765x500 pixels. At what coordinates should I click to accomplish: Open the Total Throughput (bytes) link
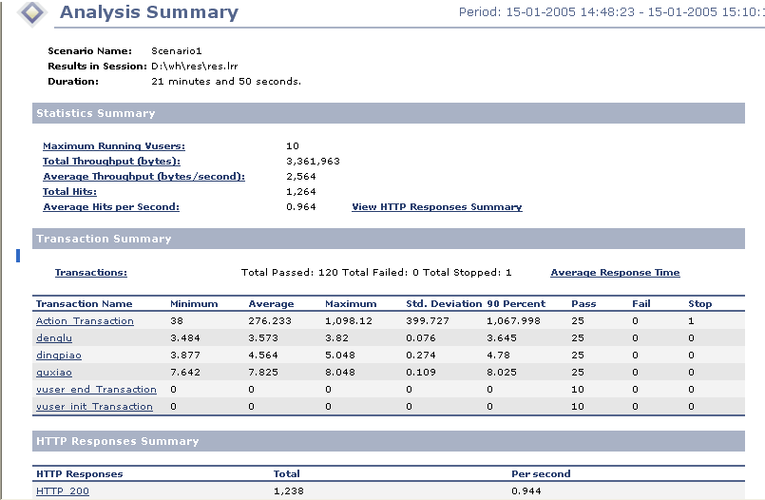coord(111,161)
